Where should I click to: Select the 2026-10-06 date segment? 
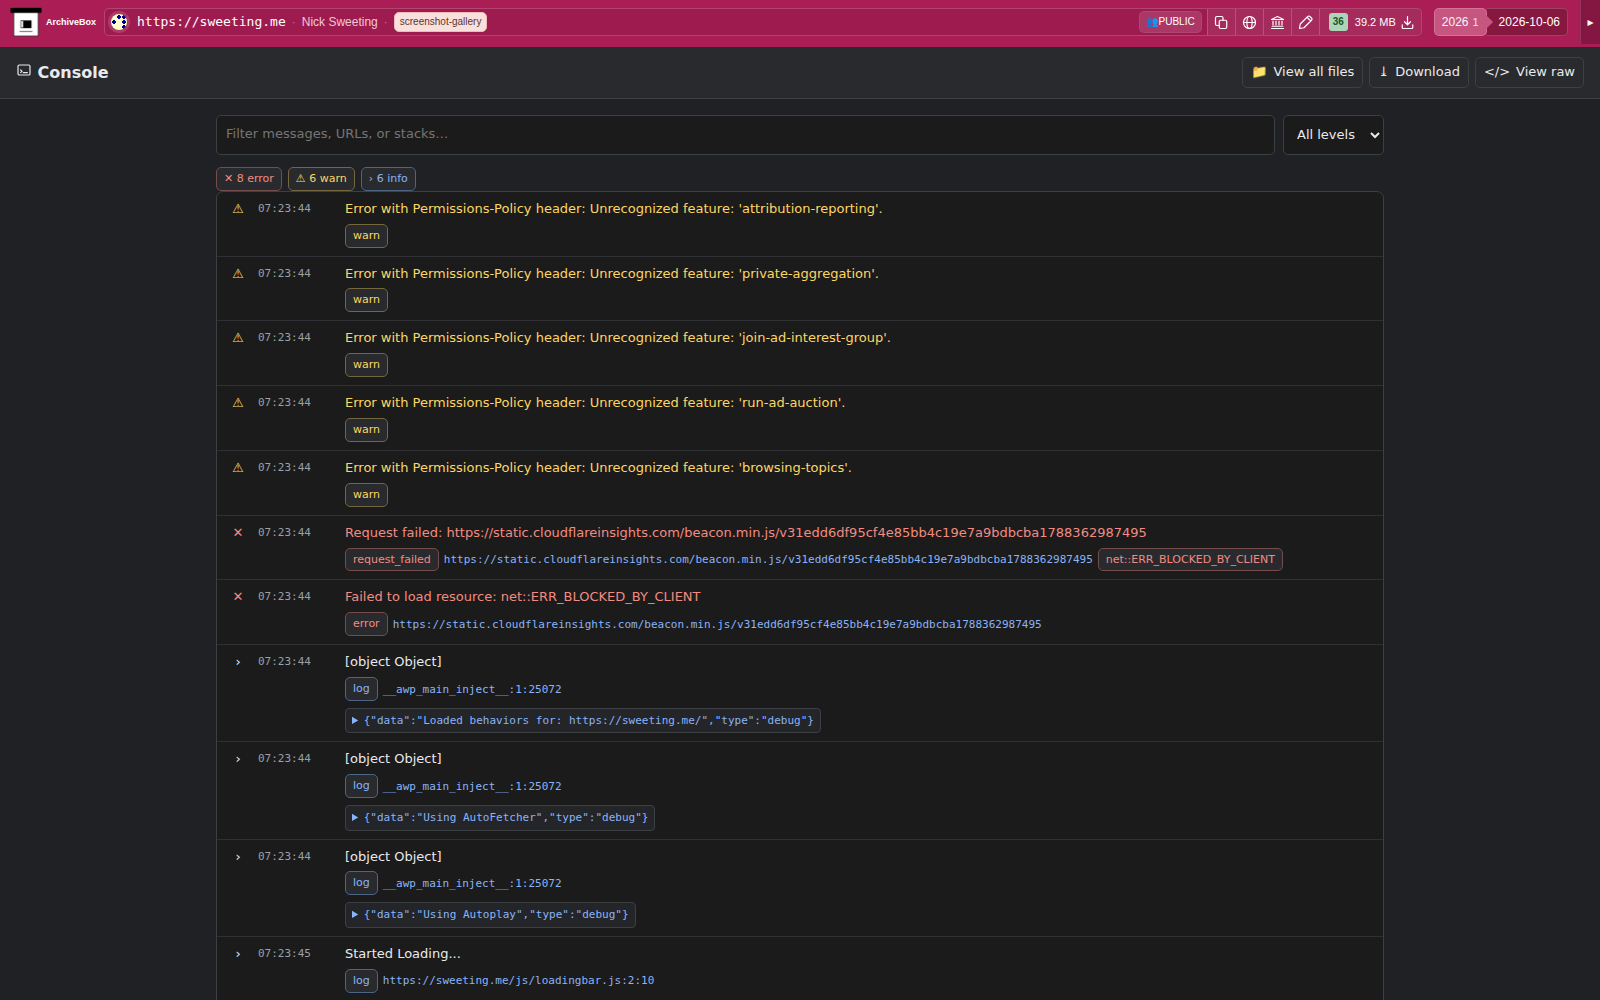tap(1528, 22)
